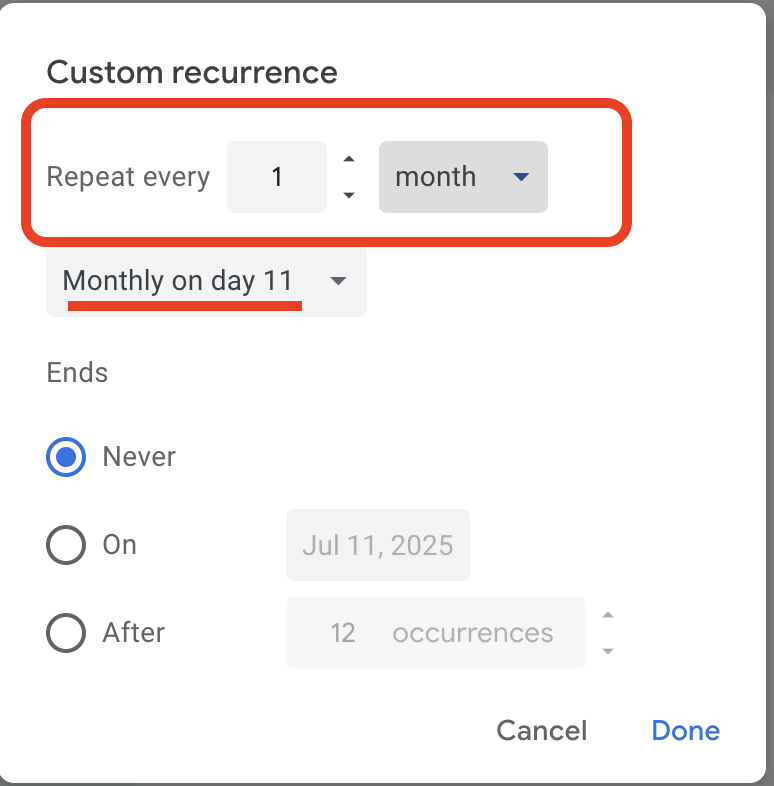This screenshot has width=774, height=786.
Task: Click the blue arrow on month dropdown
Action: point(520,177)
